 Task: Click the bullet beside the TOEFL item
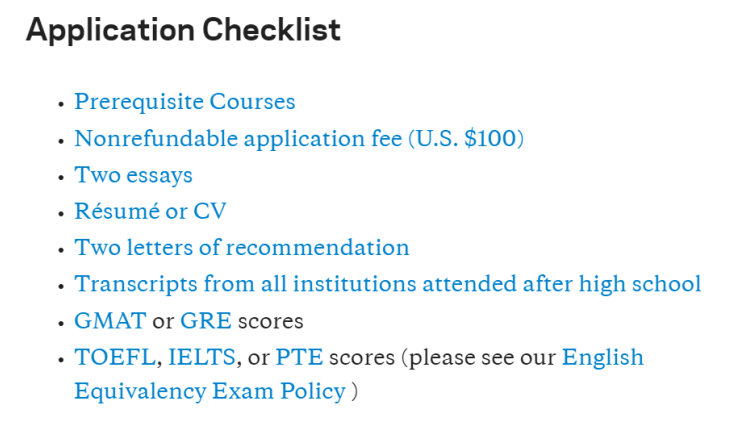[x=62, y=358]
